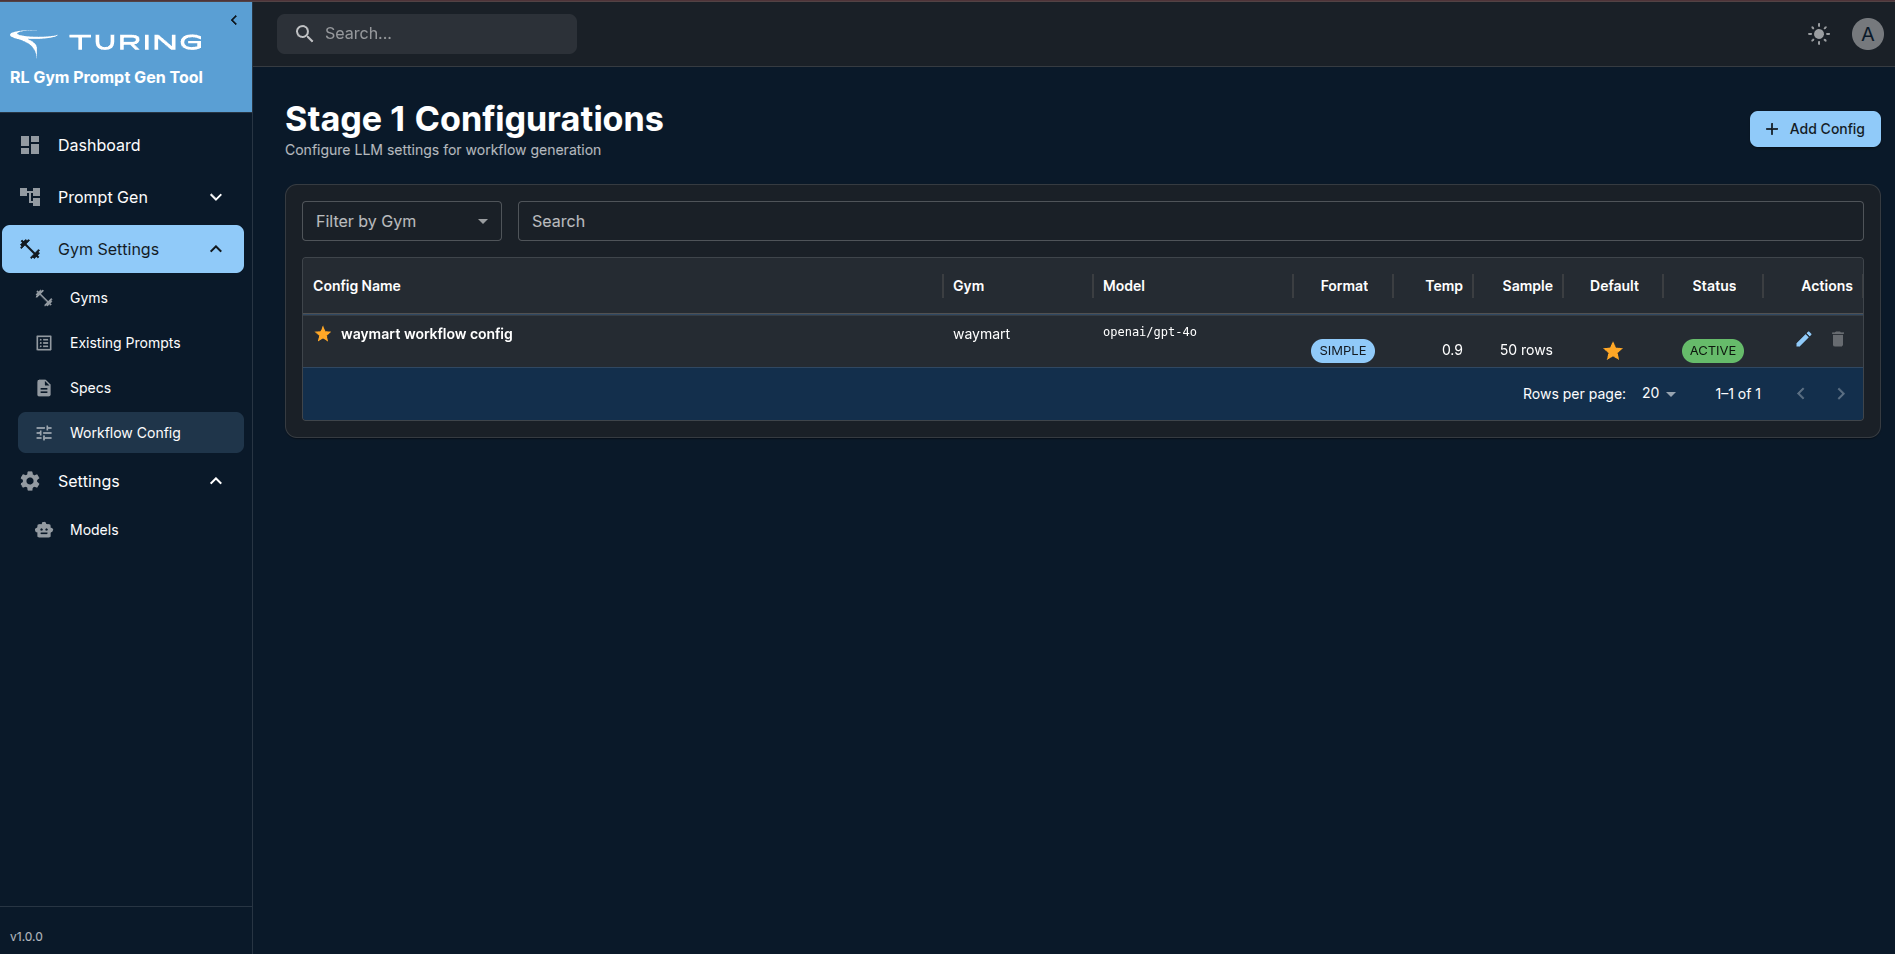The width and height of the screenshot is (1895, 954).
Task: Toggle ACTIVE status of the config
Action: pyautogui.click(x=1712, y=350)
